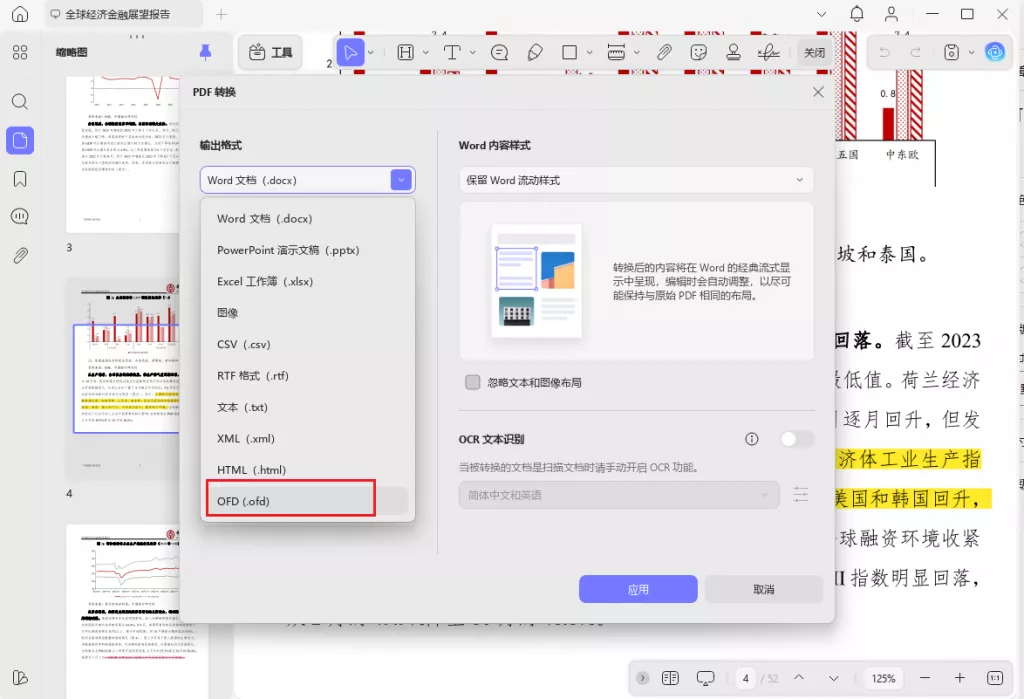Open the OCR language settings icon
Screen dimensions: 1024x699
(x=801, y=495)
